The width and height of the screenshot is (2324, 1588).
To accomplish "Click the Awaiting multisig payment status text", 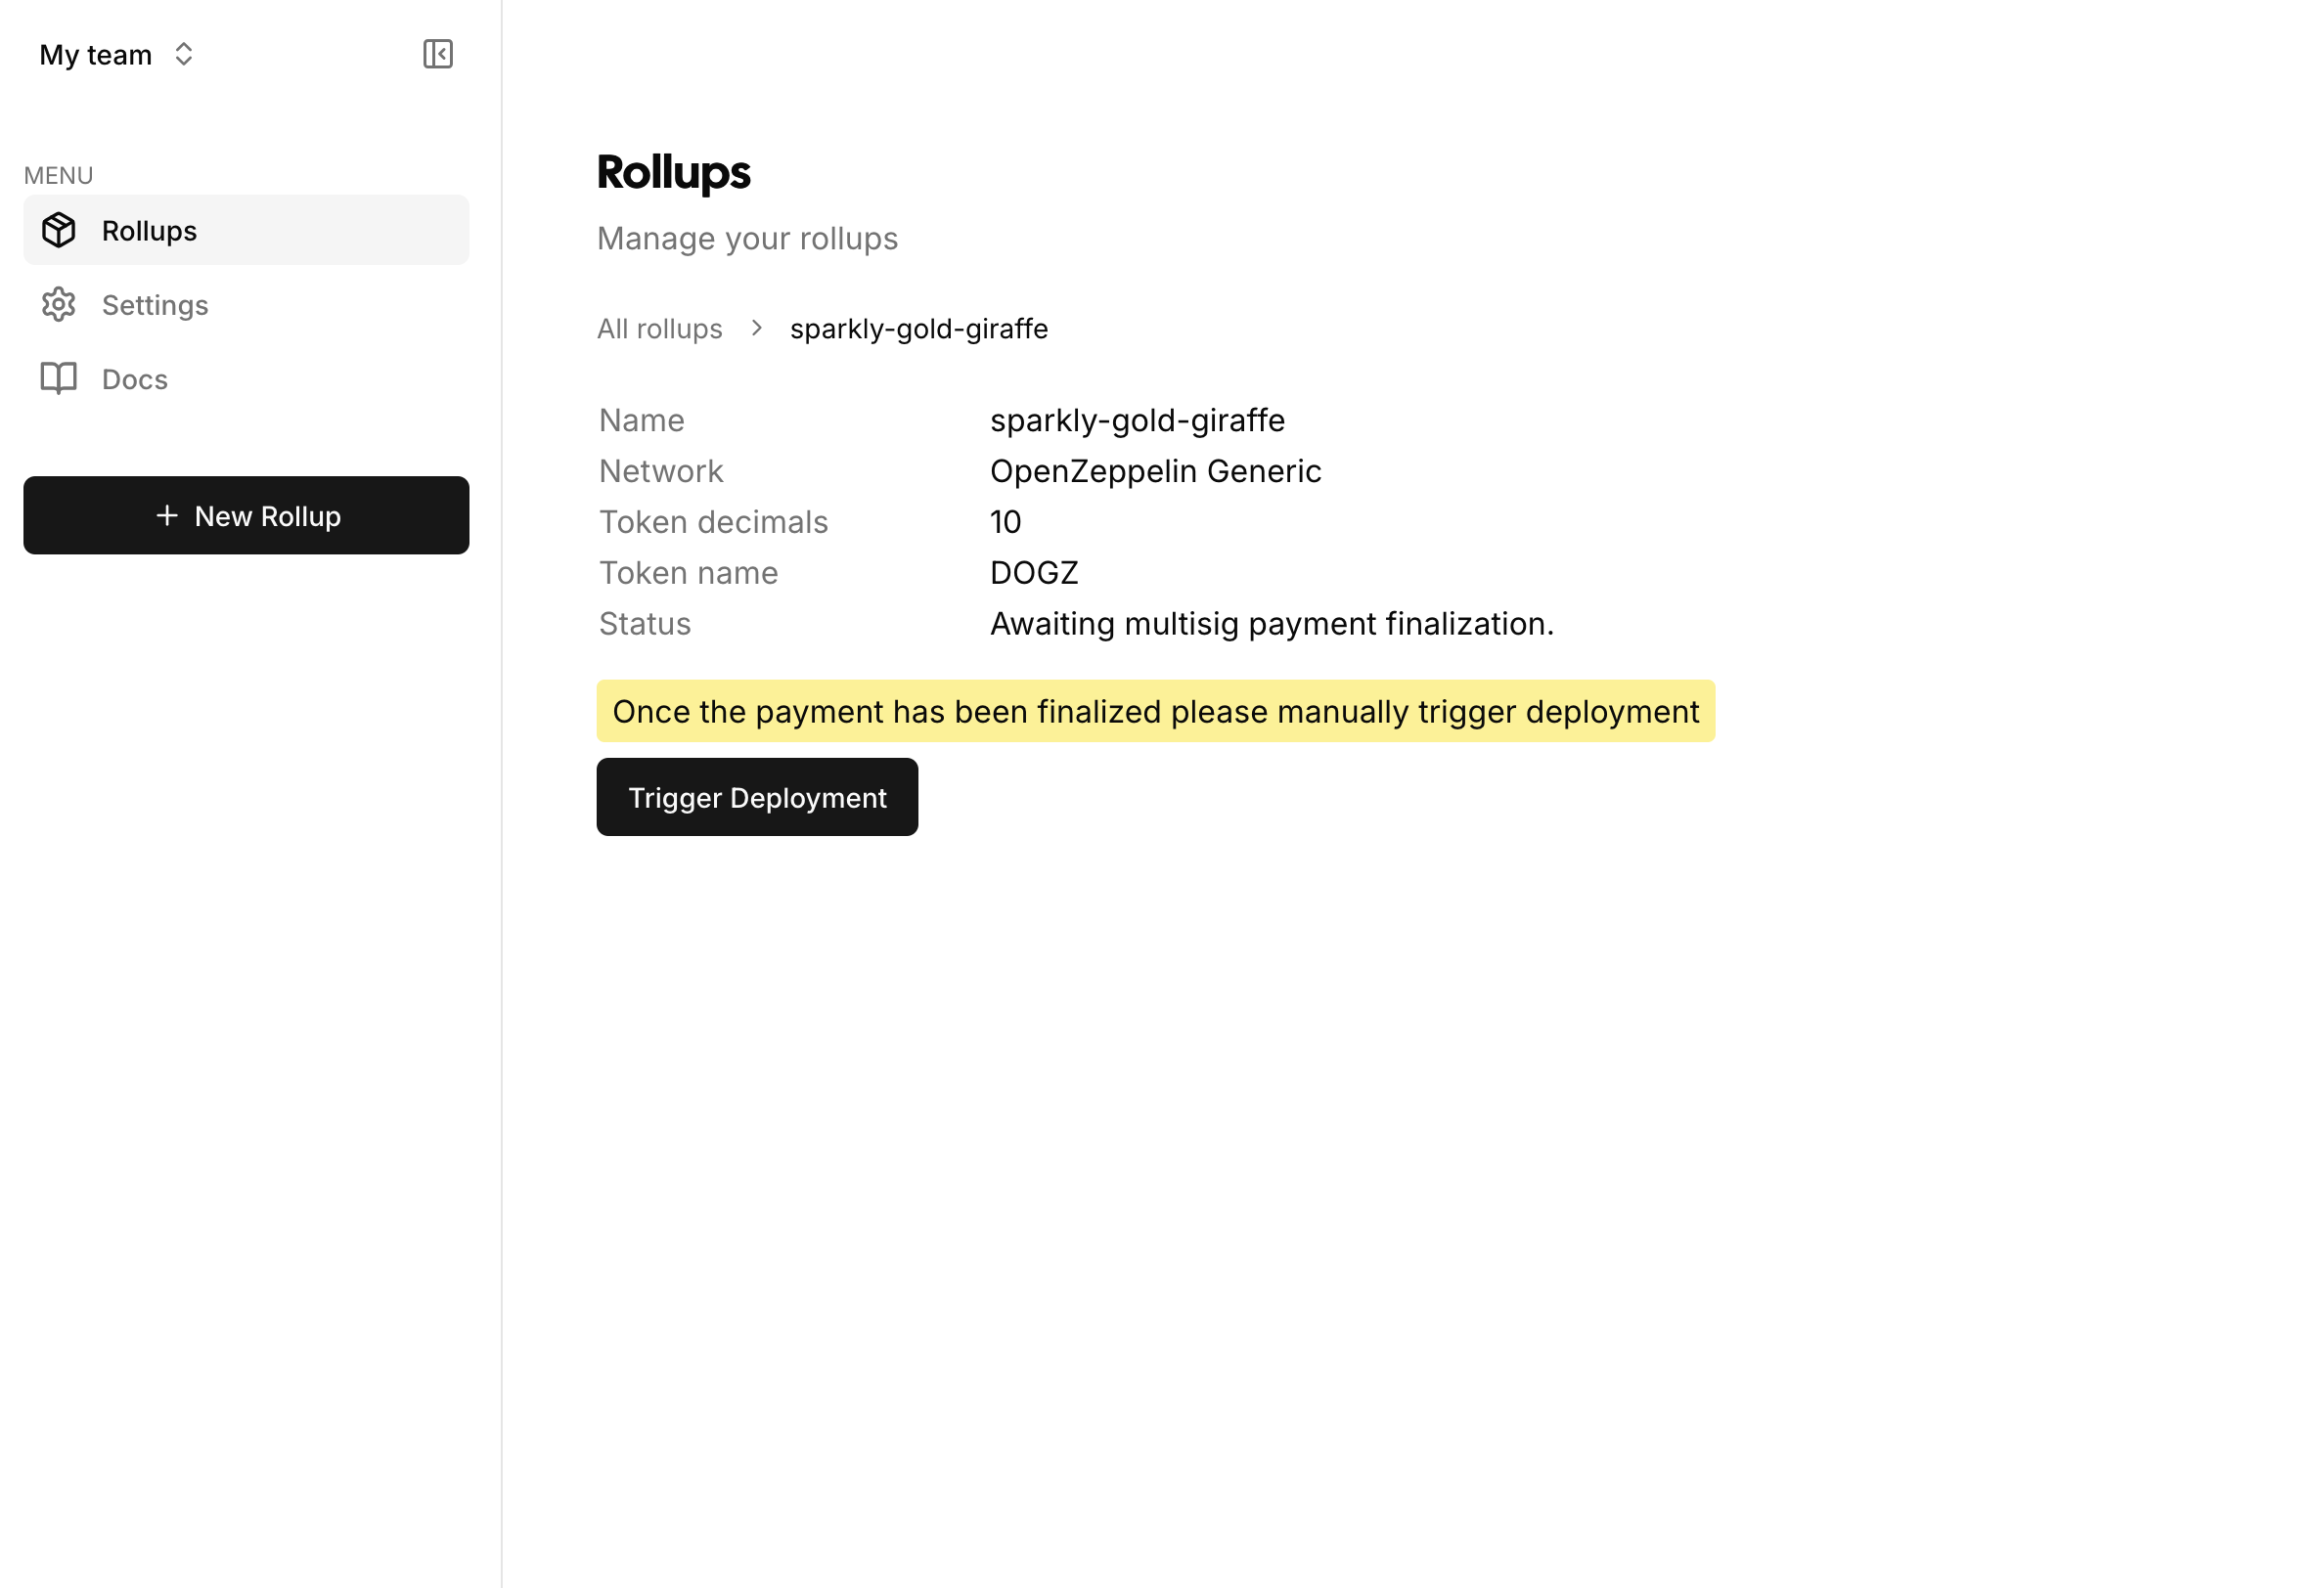I will 1272,624.
